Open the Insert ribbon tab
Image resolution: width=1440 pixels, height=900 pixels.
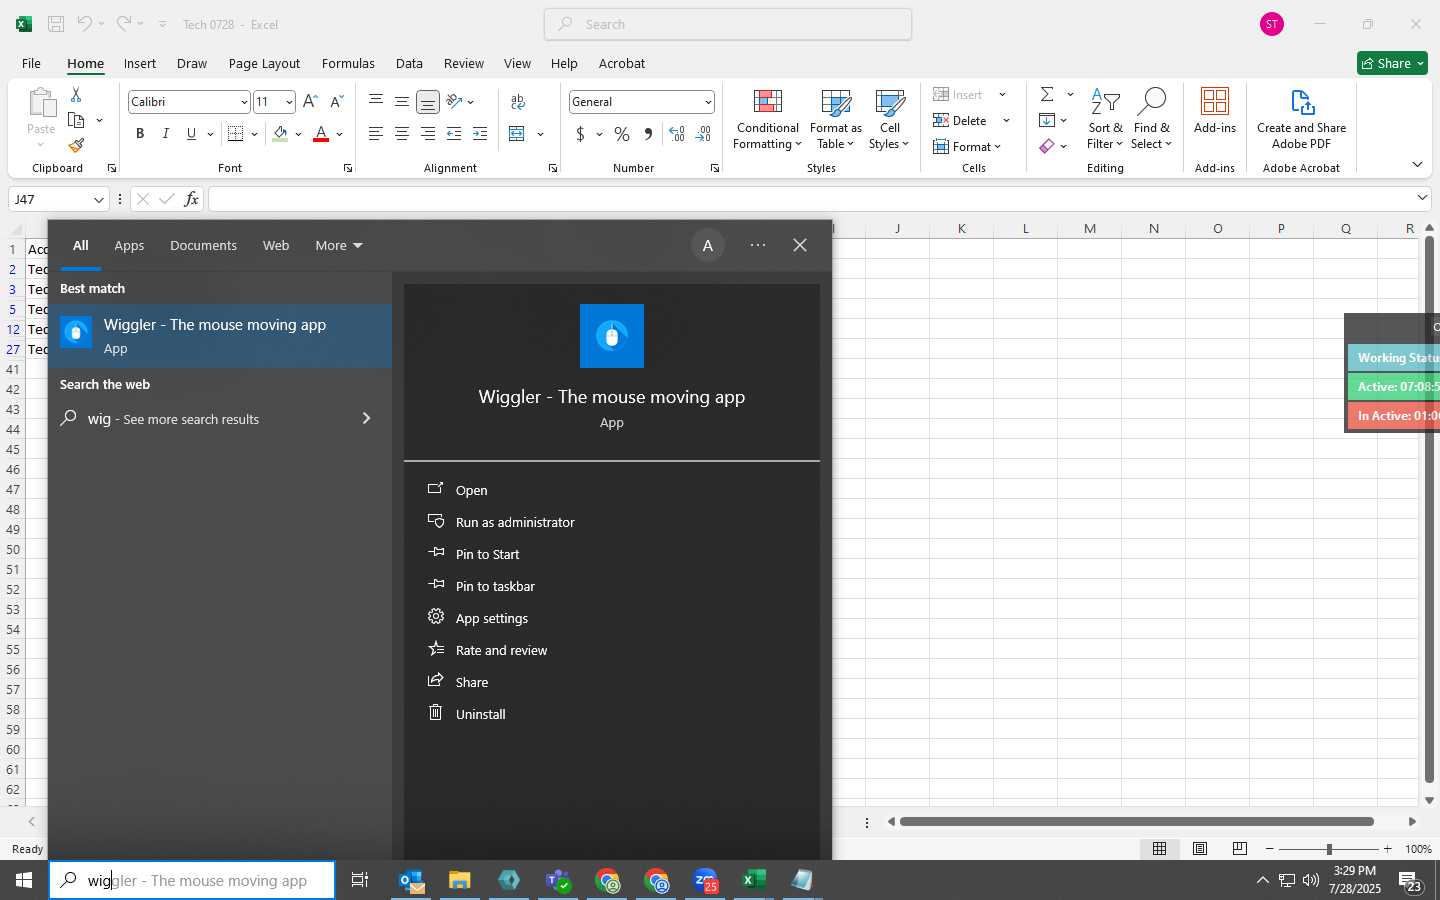point(140,63)
